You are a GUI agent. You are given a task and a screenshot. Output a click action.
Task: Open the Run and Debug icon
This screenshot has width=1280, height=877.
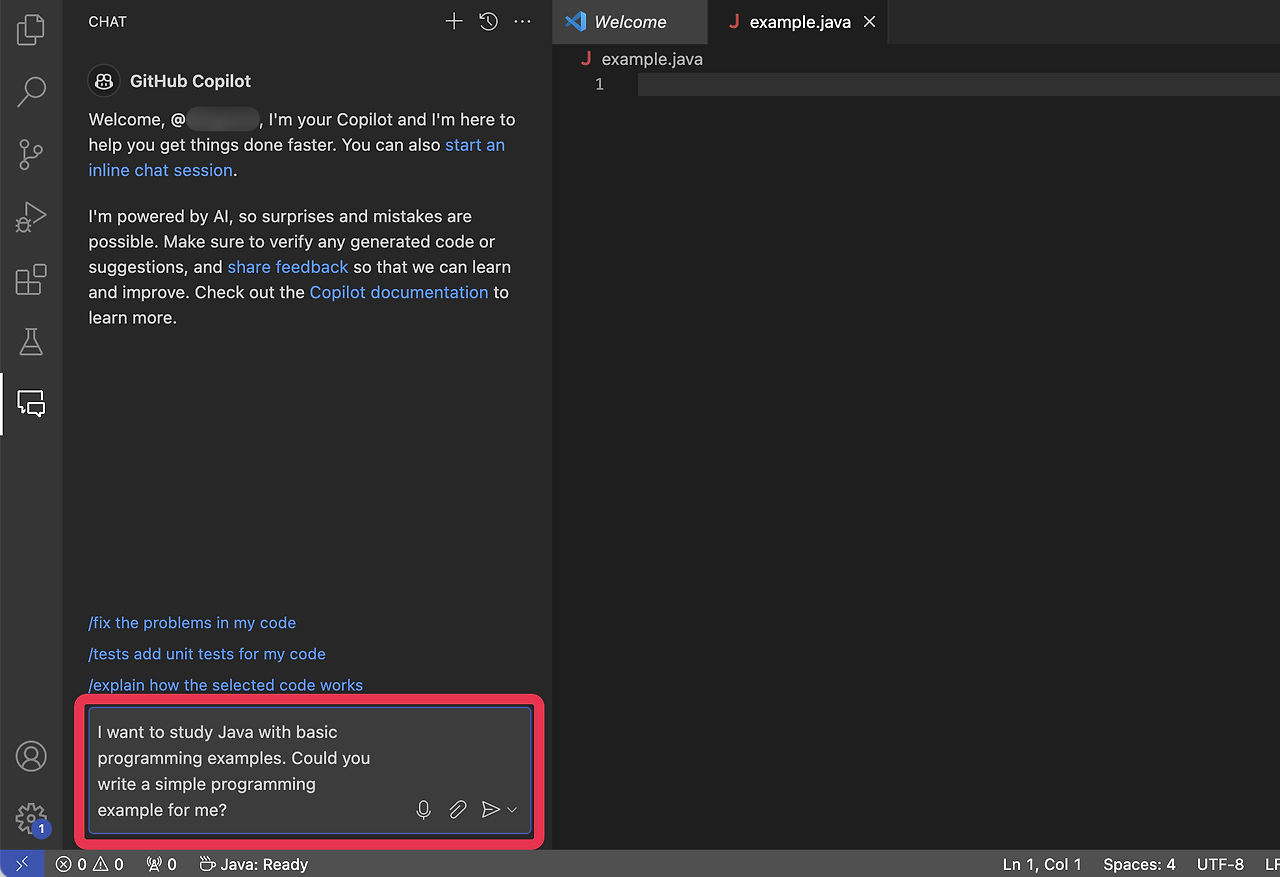click(31, 217)
